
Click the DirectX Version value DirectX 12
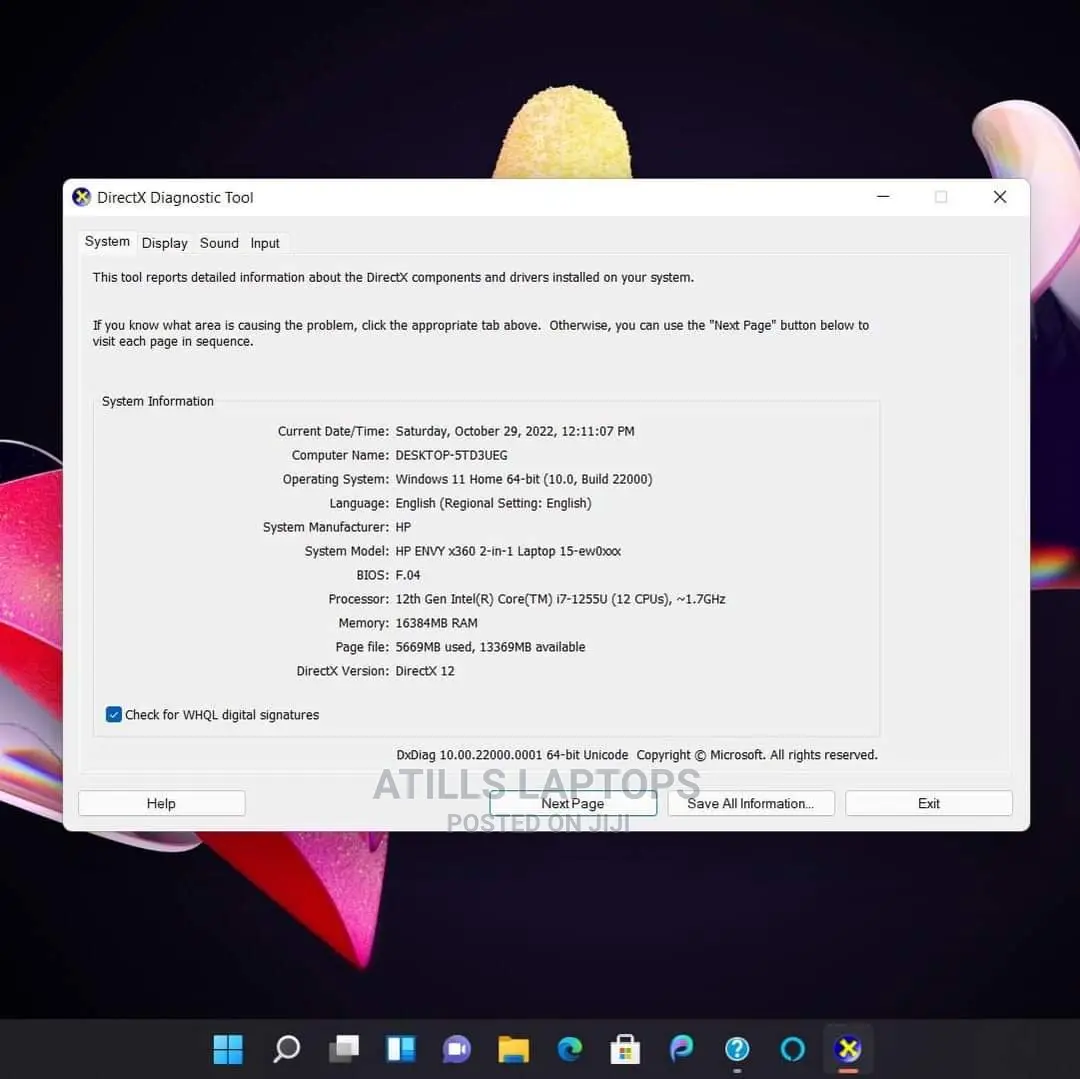tap(425, 671)
